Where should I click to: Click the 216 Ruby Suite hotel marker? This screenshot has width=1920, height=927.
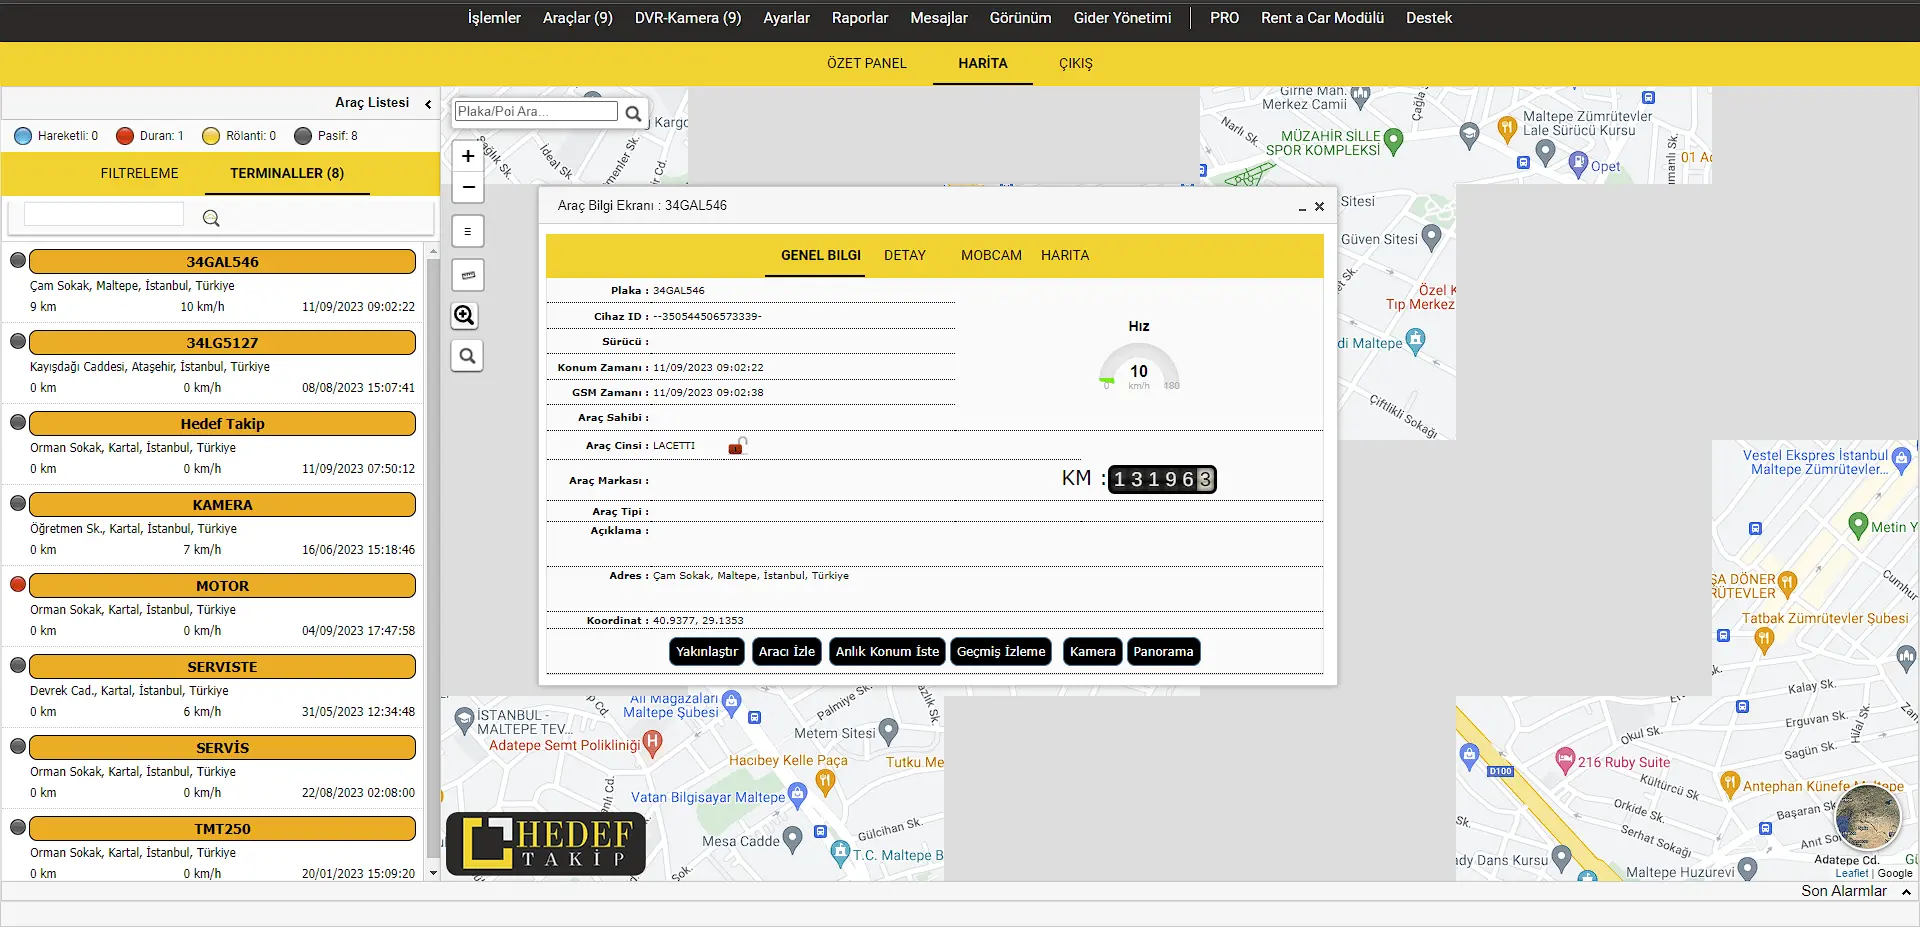coord(1565,760)
